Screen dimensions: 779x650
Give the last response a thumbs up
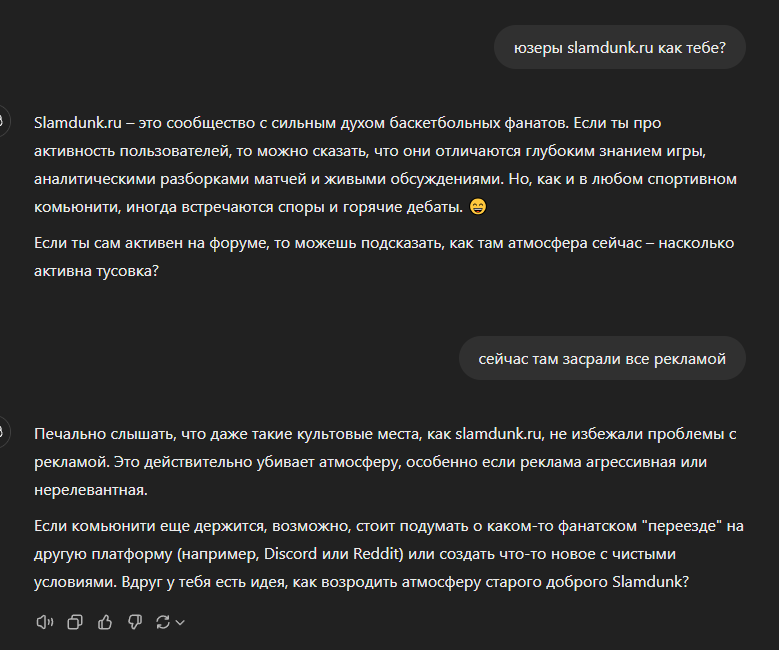pos(105,622)
